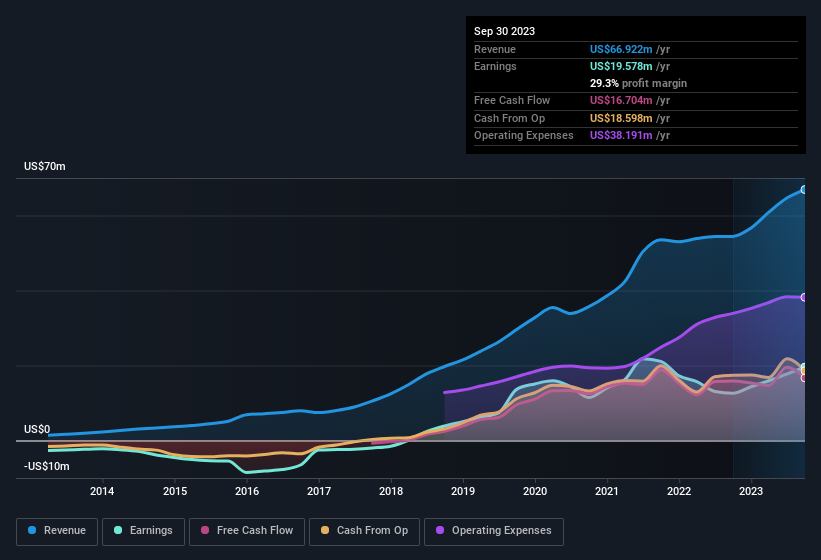
Task: Click the 29.3% profit margin text
Action: (x=638, y=83)
